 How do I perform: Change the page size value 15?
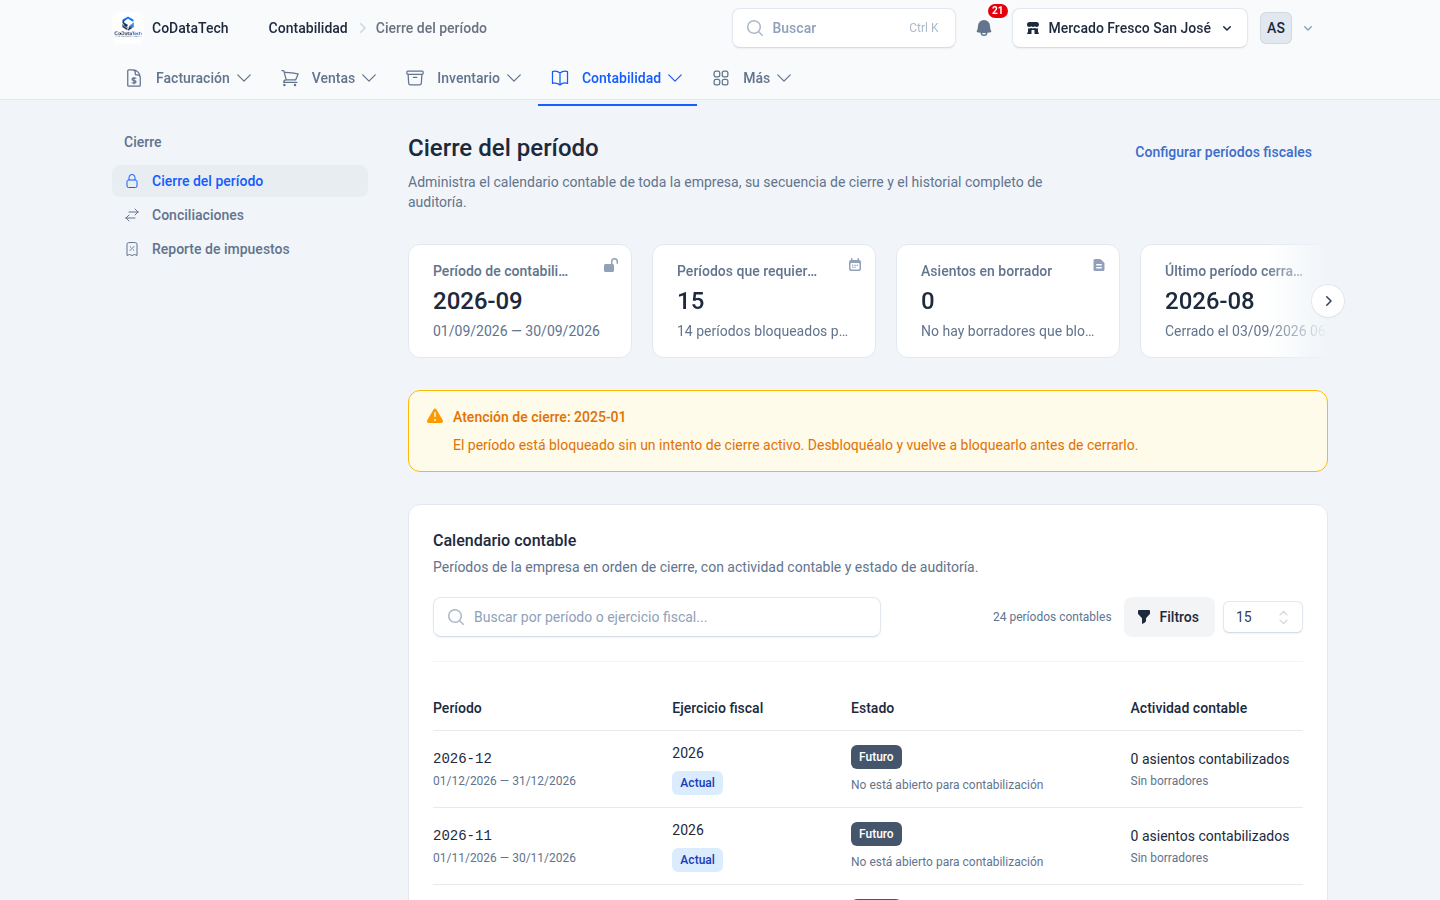coord(1263,617)
